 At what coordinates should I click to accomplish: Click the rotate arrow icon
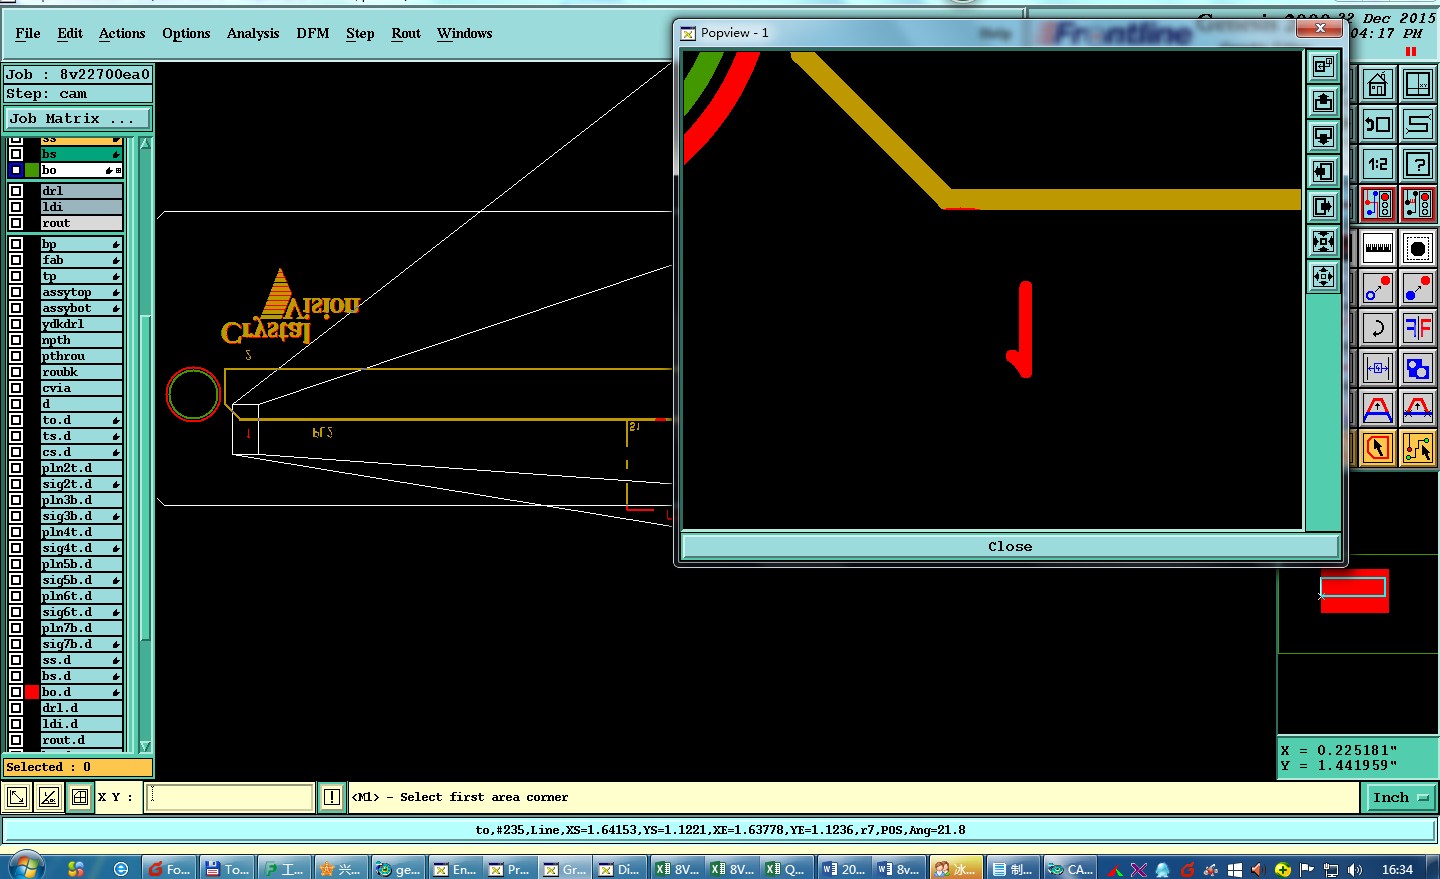1378,328
